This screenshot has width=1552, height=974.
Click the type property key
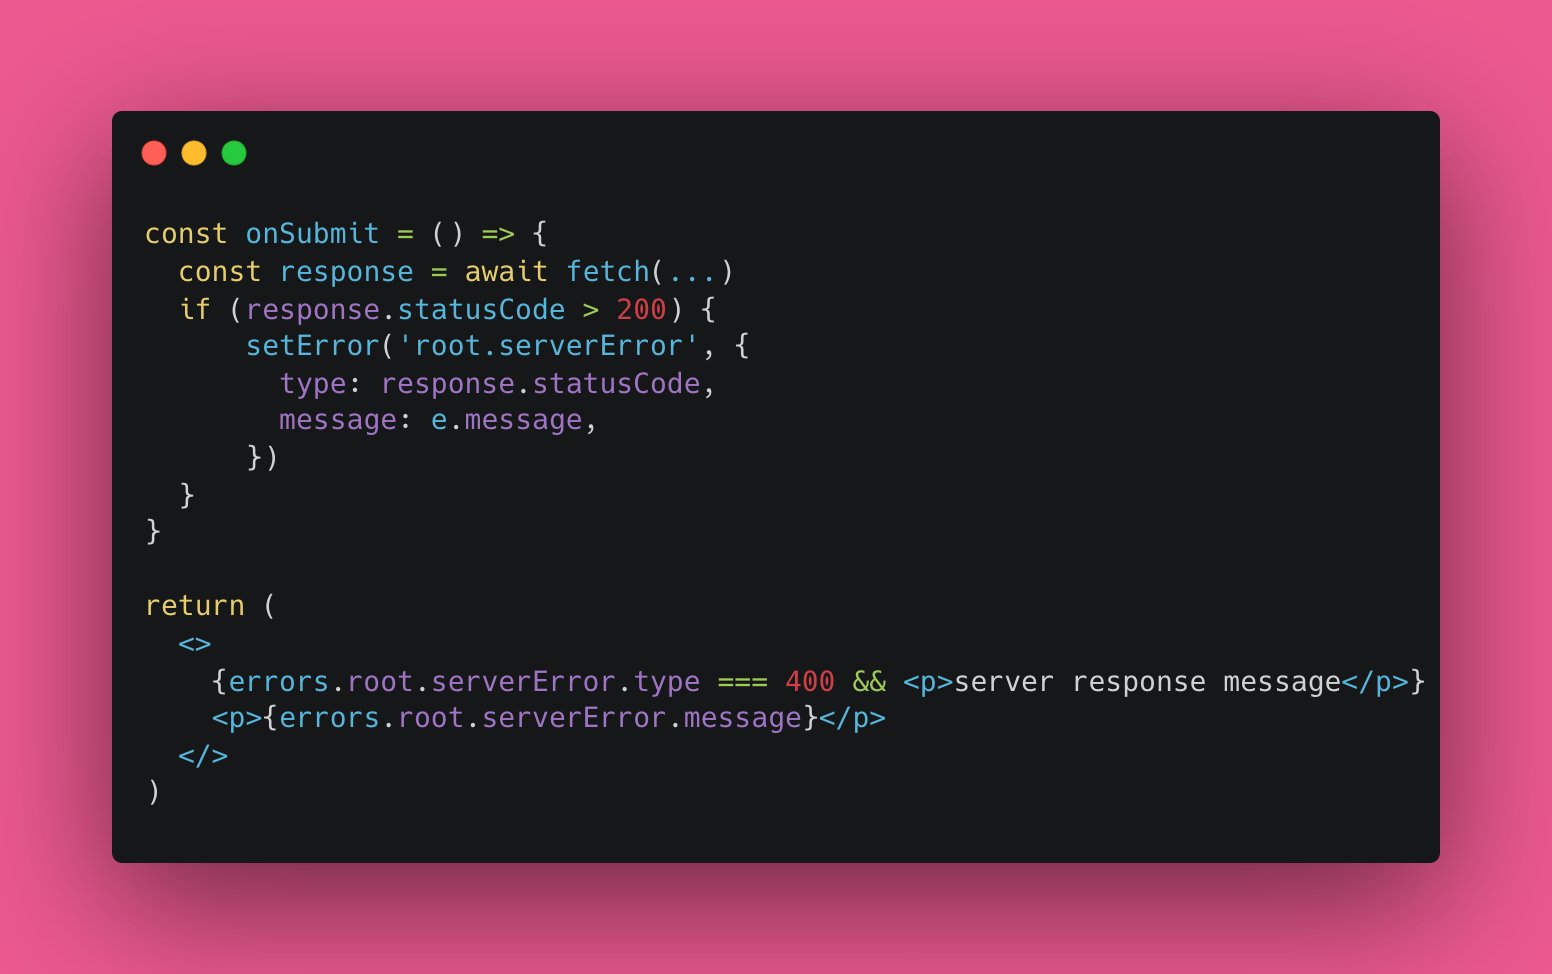coord(312,384)
